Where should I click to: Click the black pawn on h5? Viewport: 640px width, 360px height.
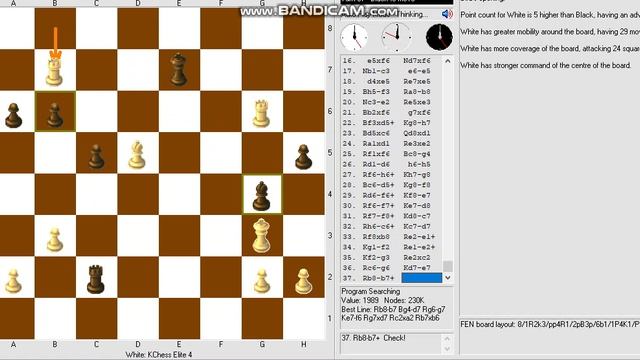303,156
